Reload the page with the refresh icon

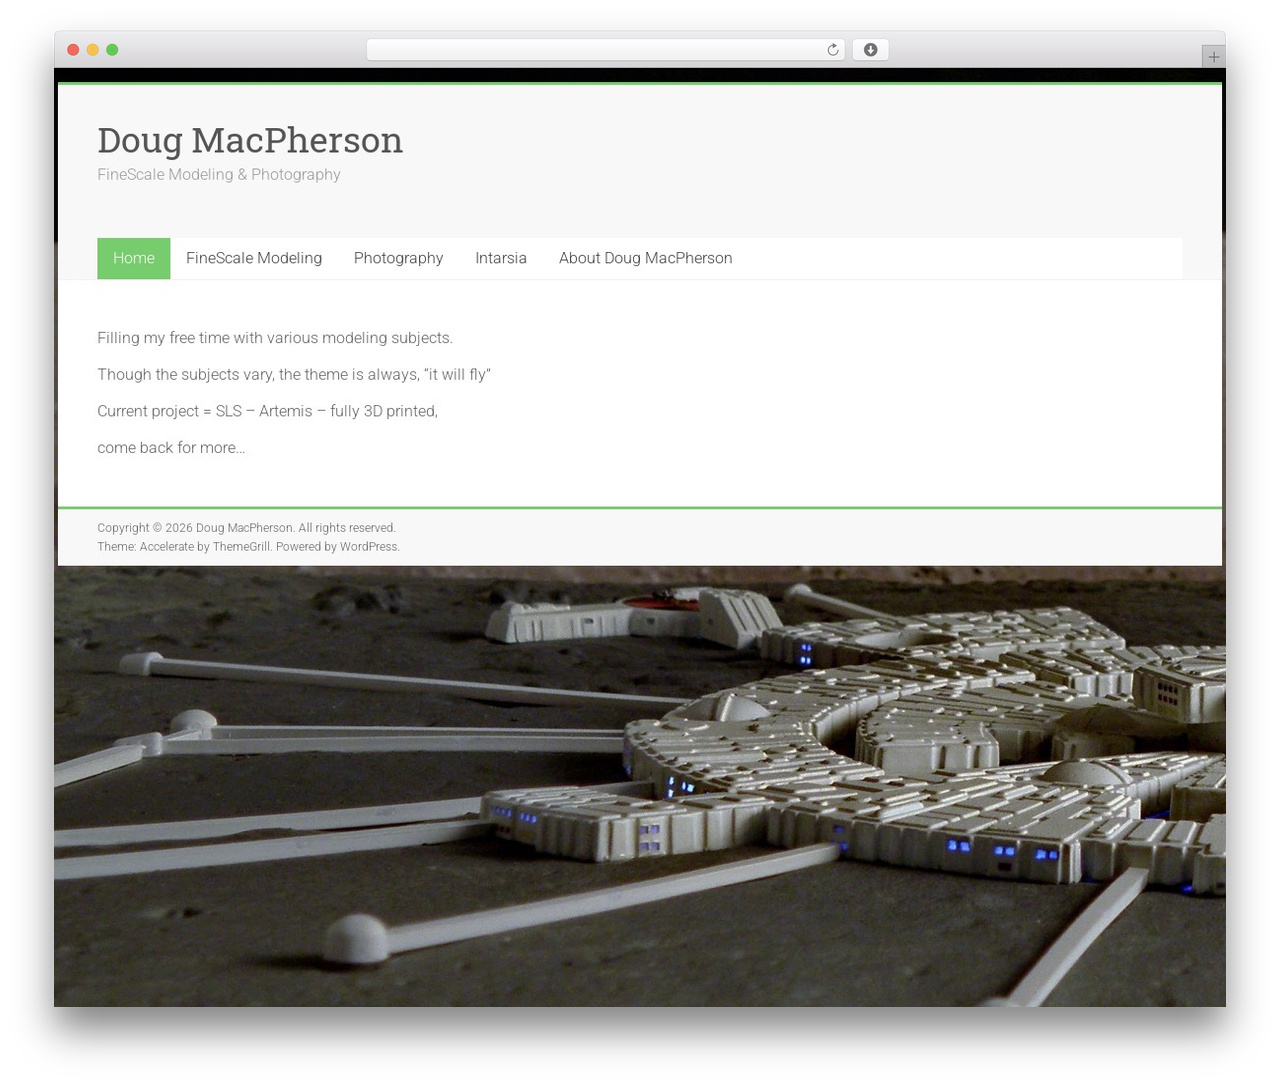click(832, 50)
